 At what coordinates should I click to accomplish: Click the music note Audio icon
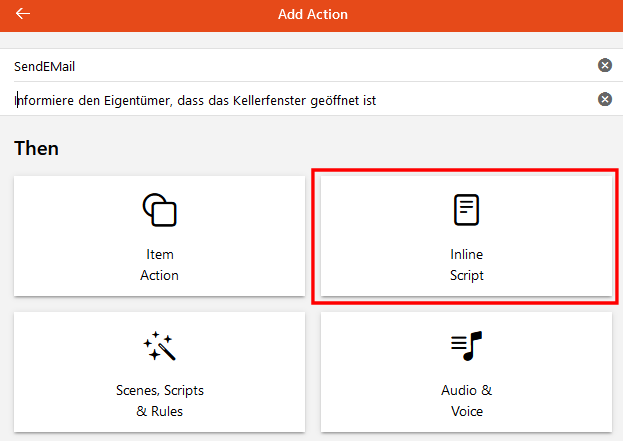click(x=466, y=346)
